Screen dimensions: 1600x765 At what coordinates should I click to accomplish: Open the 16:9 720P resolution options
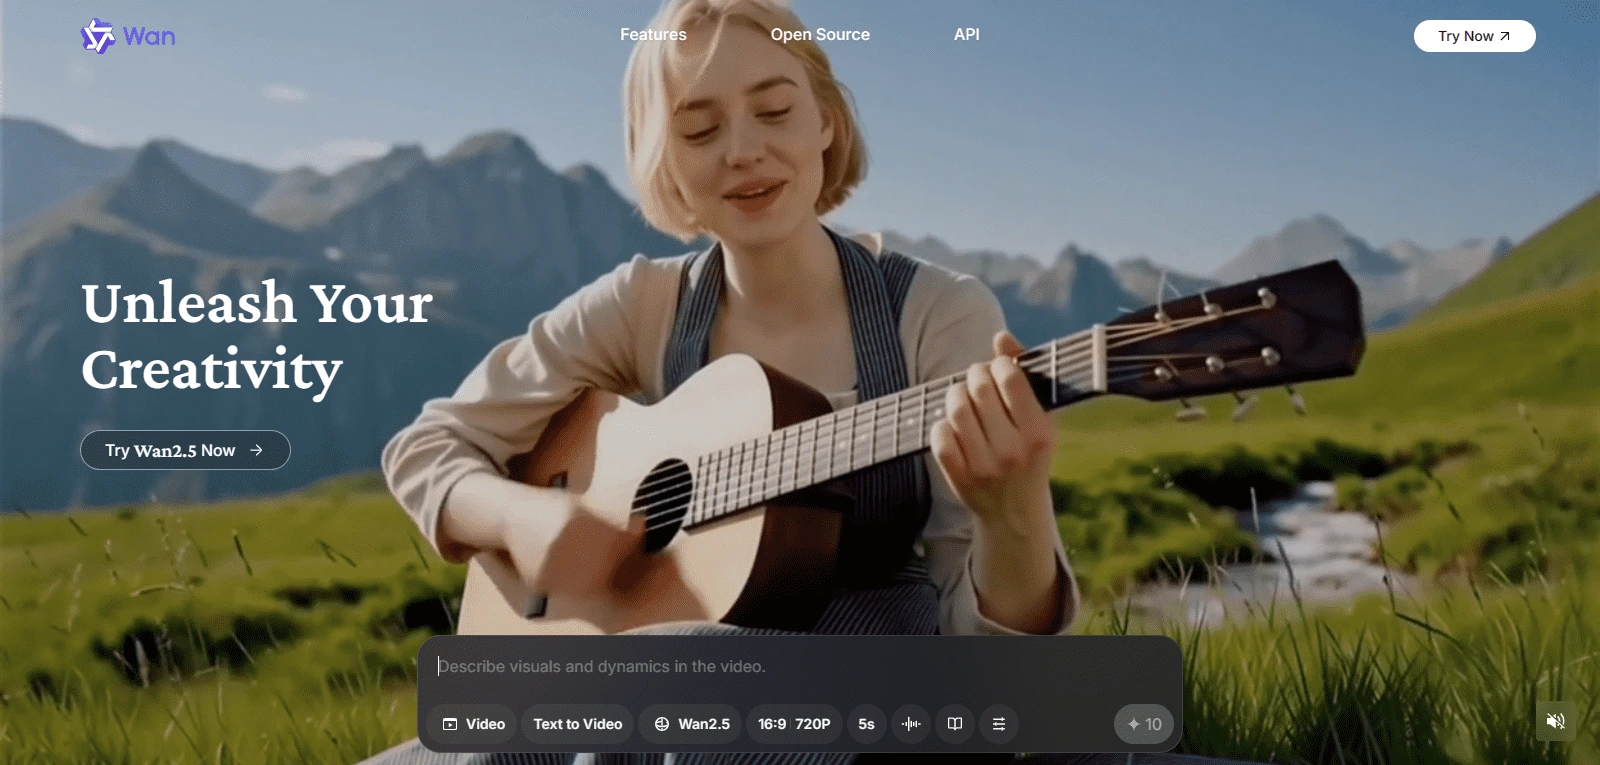(794, 724)
